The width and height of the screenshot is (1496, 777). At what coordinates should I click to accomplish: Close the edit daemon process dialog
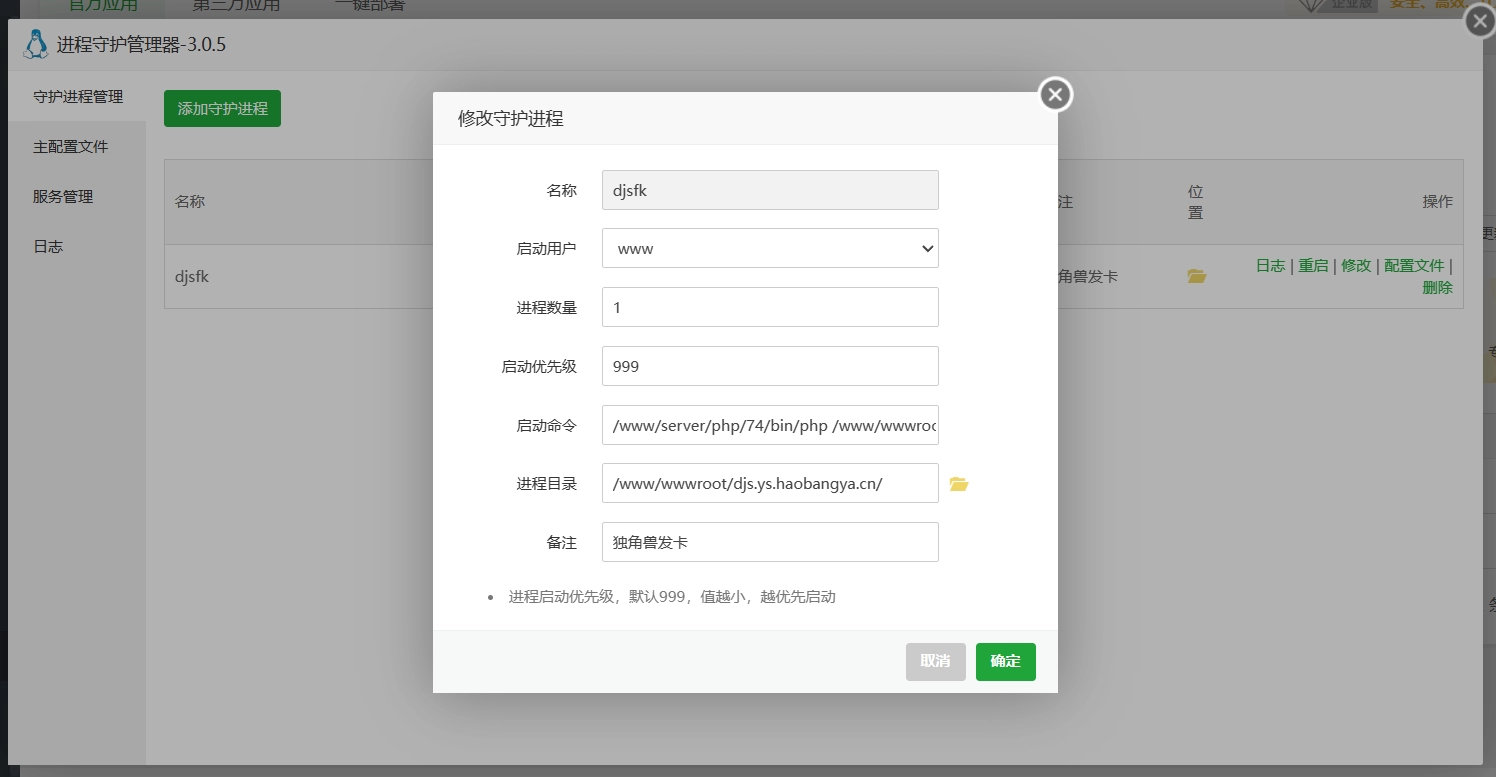(1055, 95)
